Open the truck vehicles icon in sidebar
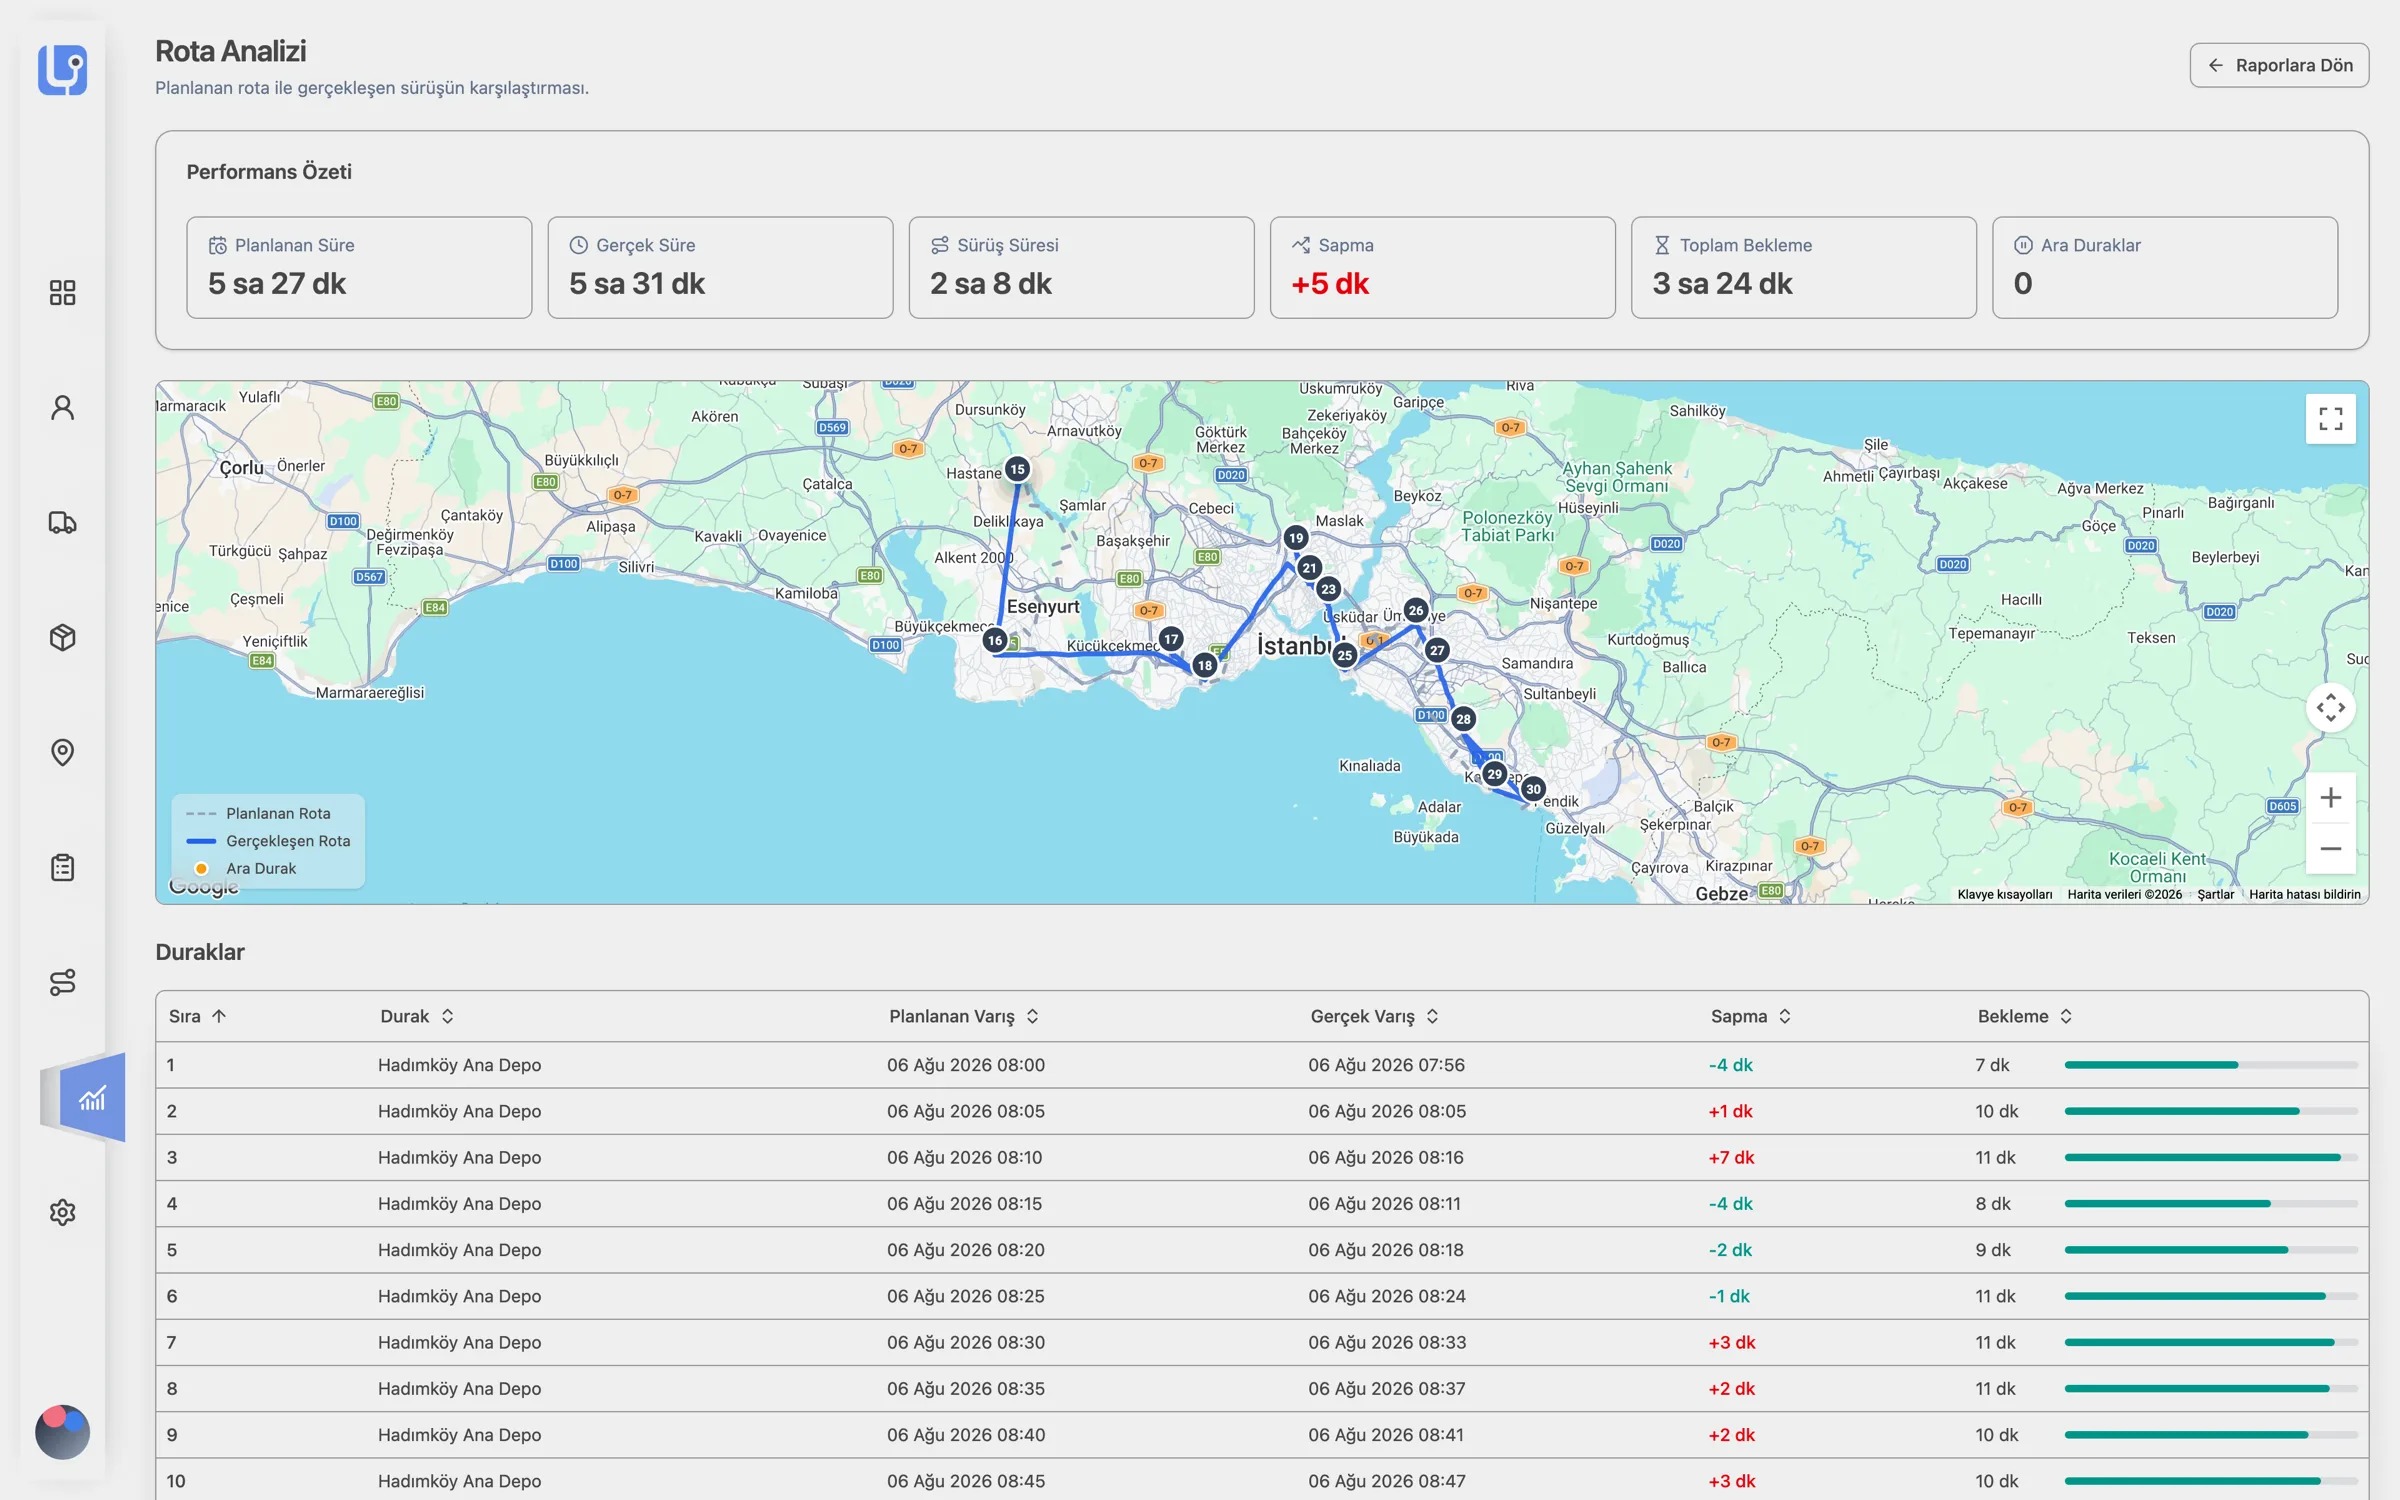2400x1500 pixels. pyautogui.click(x=62, y=522)
